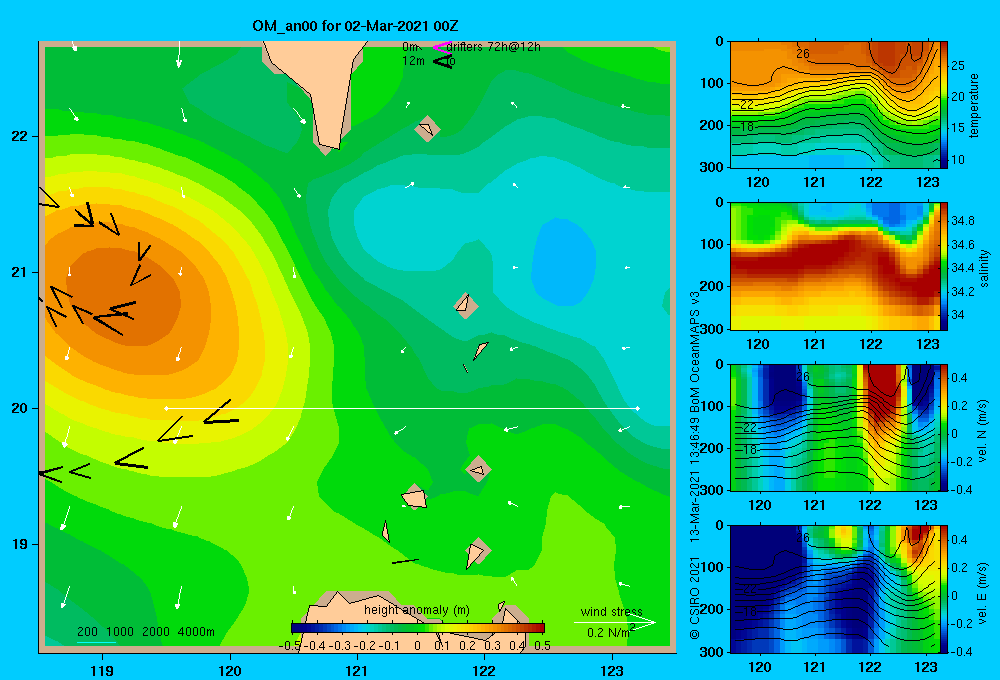1000x680 pixels.
Task: Click longitude label '122' under main map
Action: pyautogui.click(x=485, y=670)
